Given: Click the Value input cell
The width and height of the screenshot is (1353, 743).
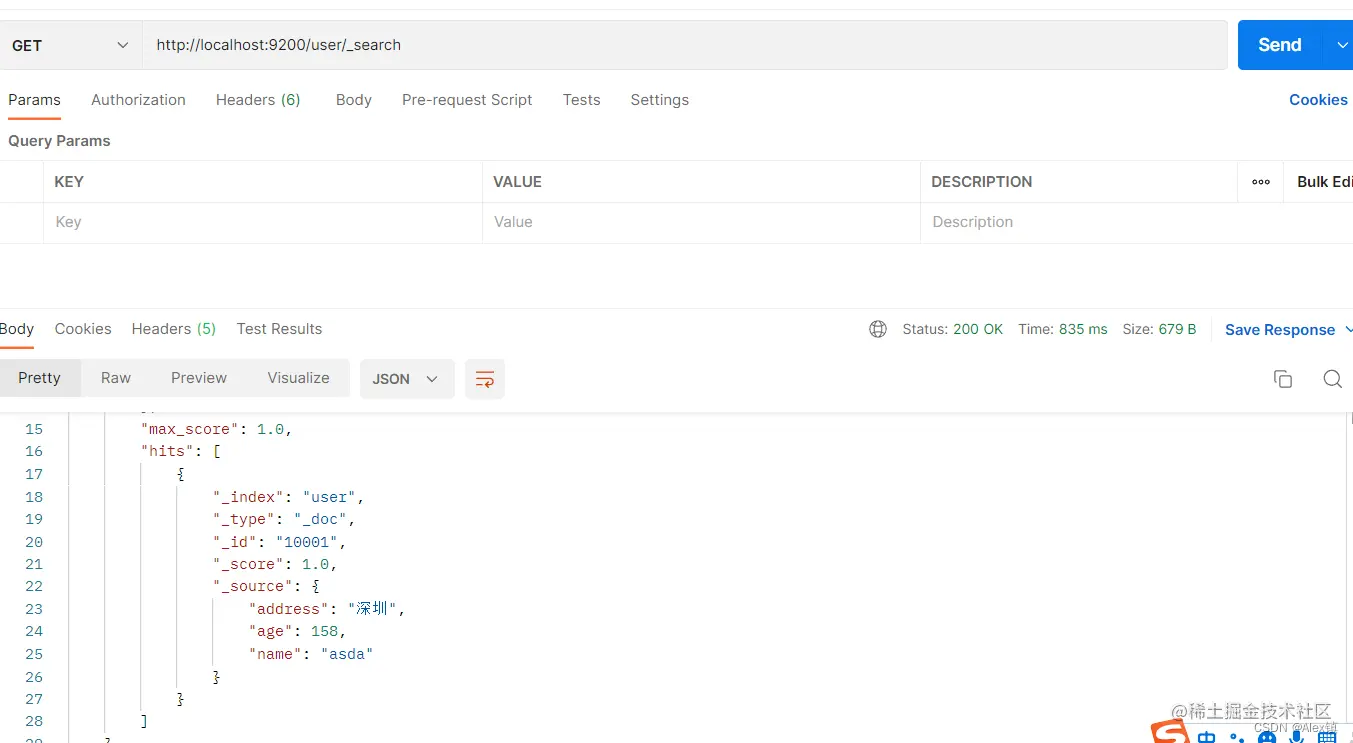Looking at the screenshot, I should tap(701, 222).
